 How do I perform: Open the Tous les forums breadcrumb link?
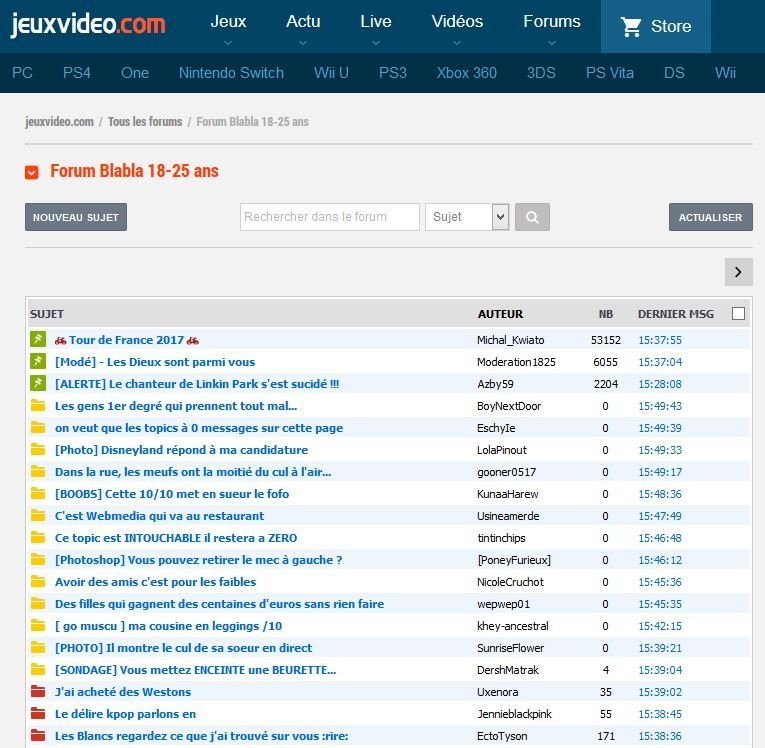point(145,122)
